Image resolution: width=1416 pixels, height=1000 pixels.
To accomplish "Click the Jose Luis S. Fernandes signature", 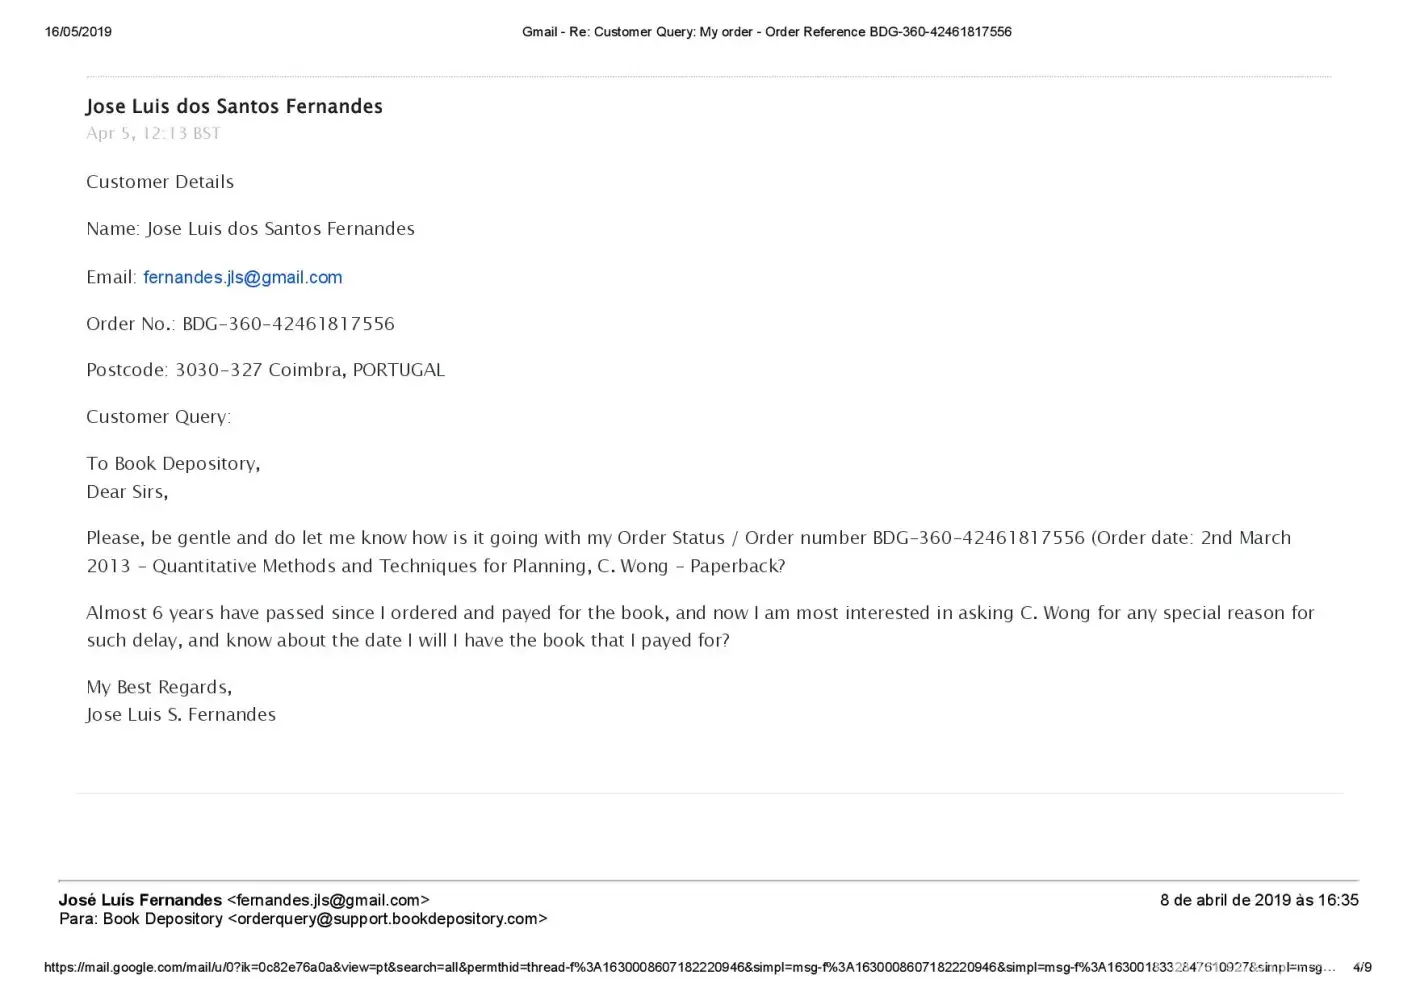I will pos(181,714).
